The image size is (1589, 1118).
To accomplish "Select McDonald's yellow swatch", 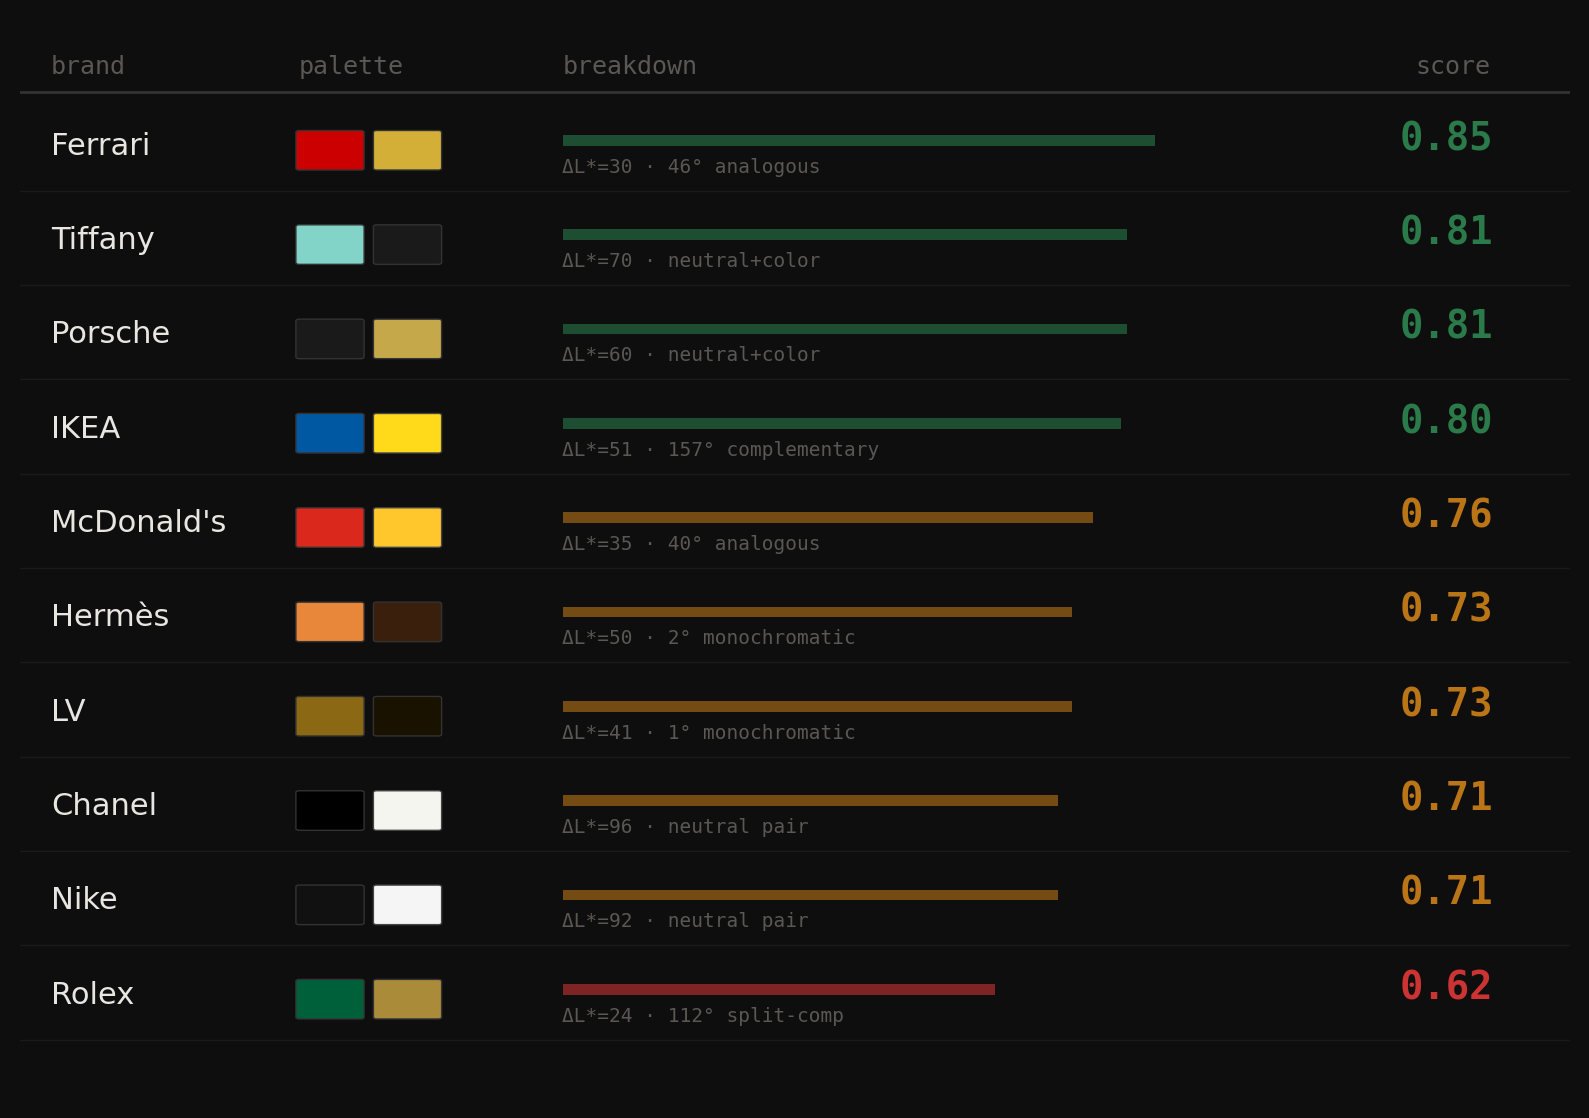I will [407, 527].
